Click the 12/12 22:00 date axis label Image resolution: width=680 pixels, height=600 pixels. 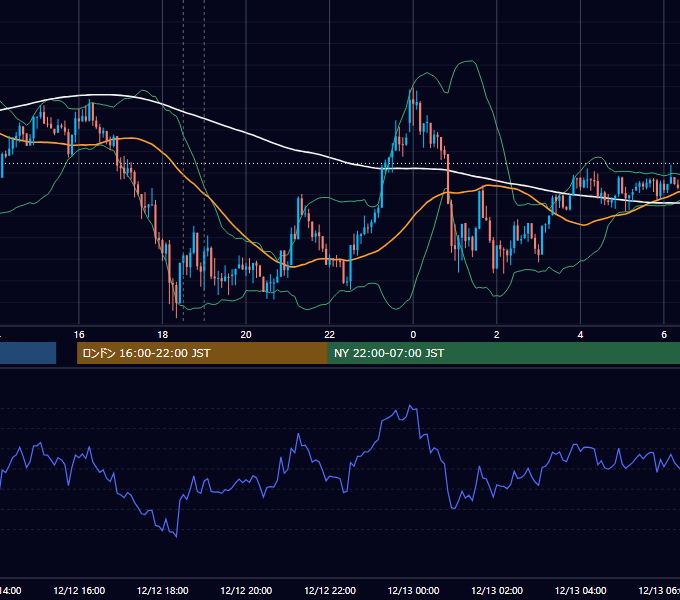(330, 590)
